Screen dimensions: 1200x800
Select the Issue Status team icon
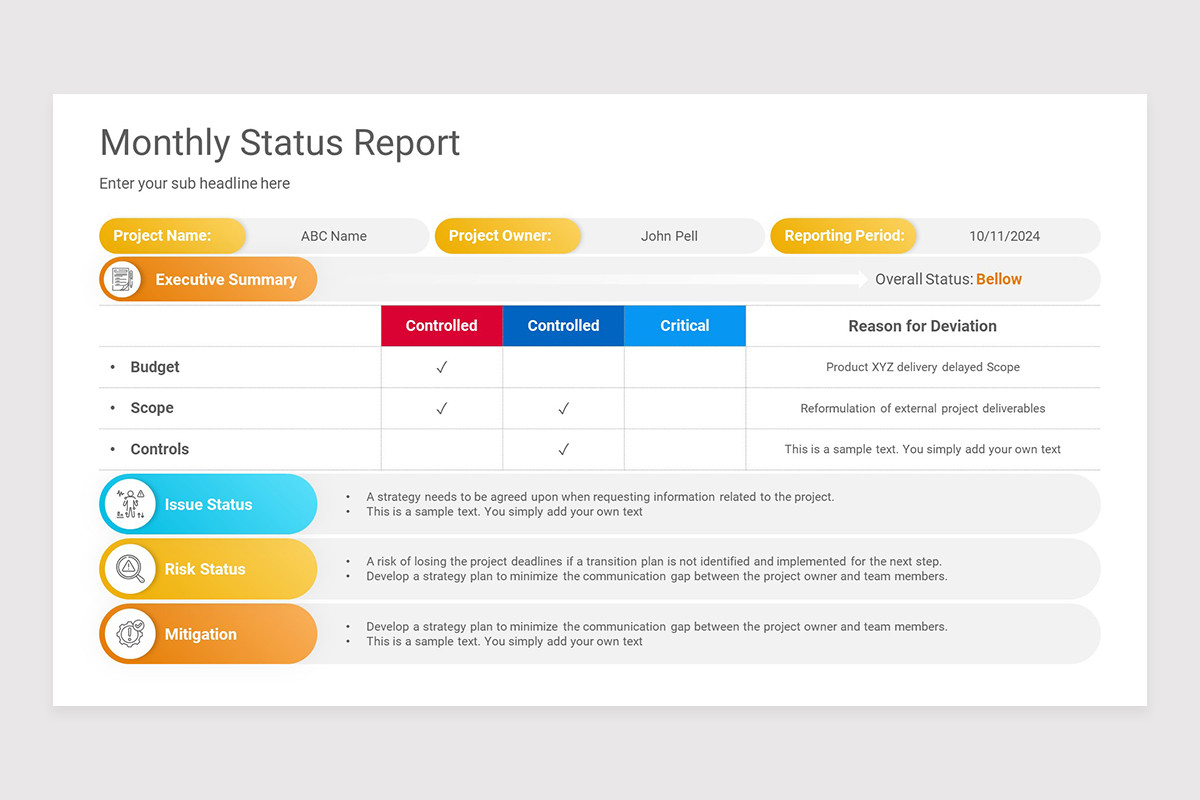point(129,504)
